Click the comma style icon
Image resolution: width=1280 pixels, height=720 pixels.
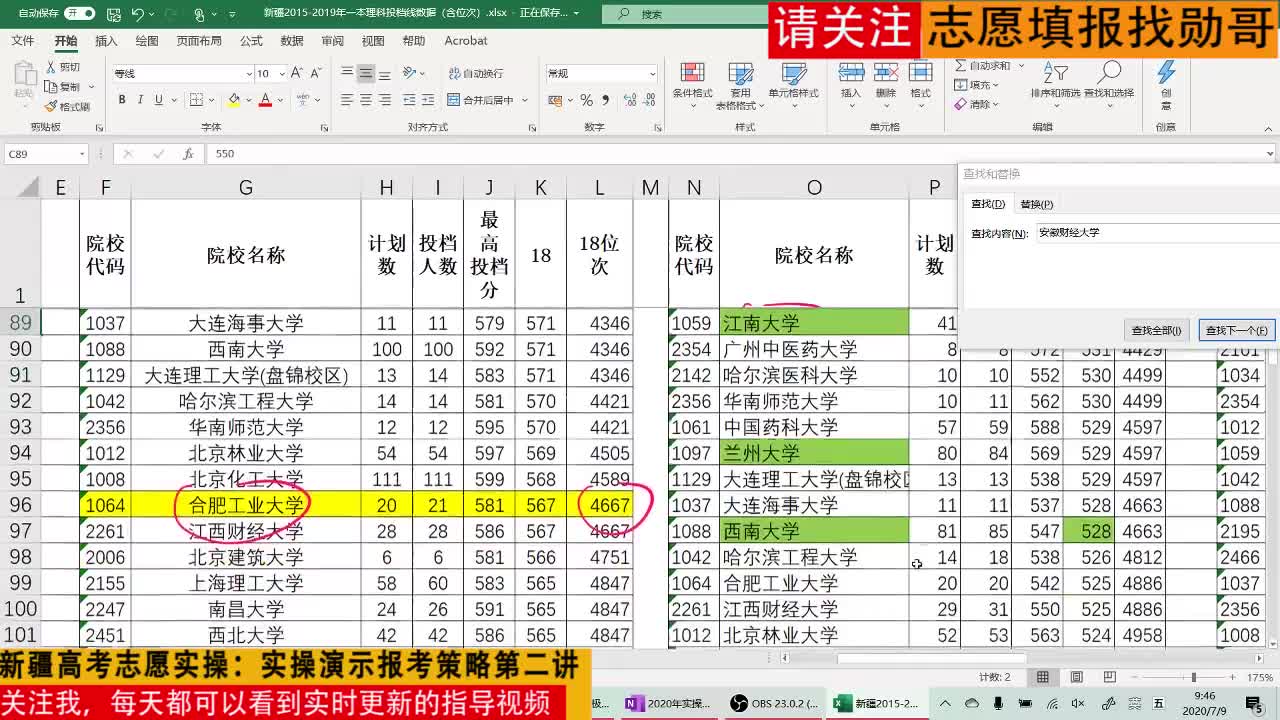[605, 100]
